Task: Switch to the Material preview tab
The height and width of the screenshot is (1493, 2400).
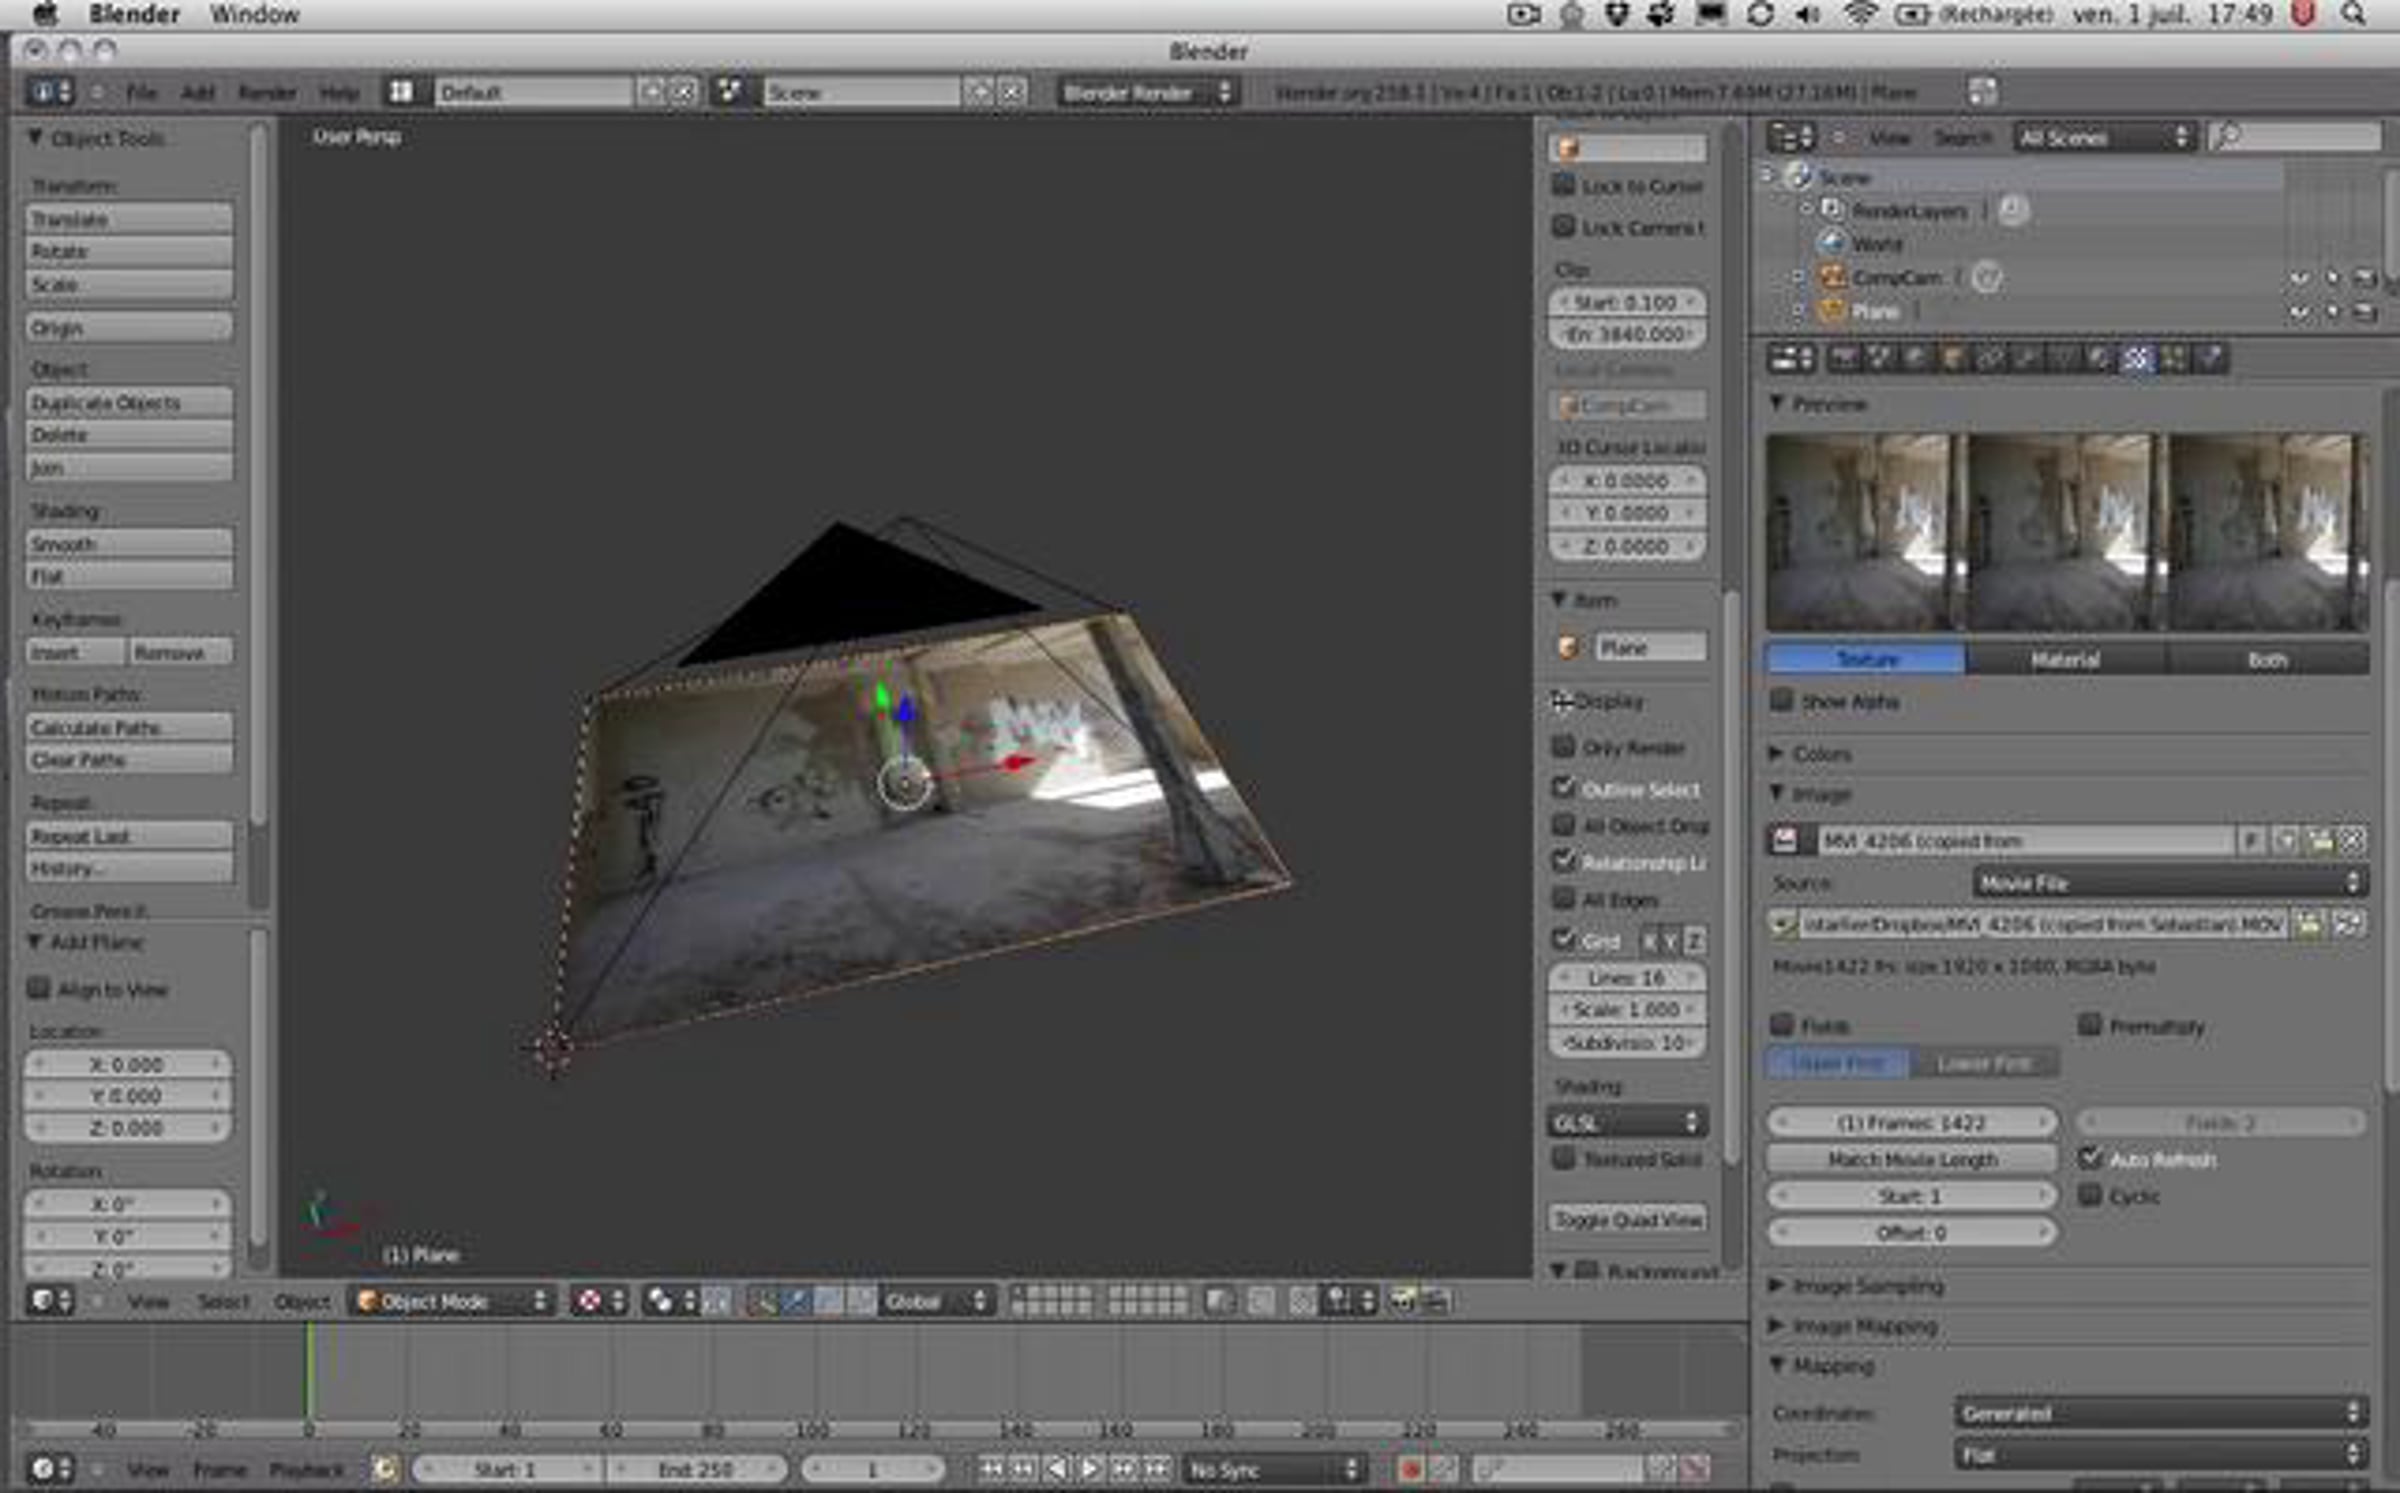Action: [x=2065, y=659]
